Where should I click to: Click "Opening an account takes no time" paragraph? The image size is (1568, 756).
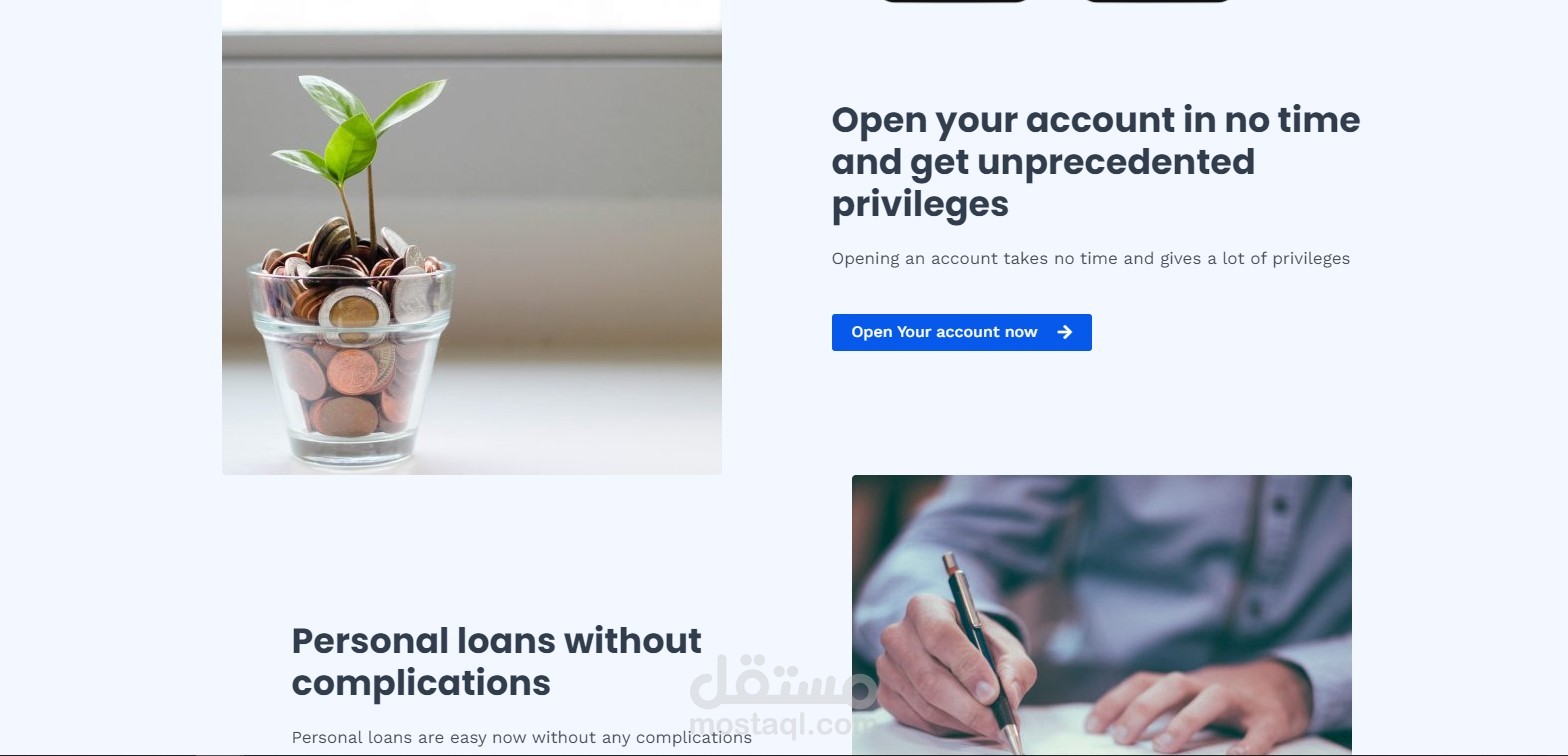[1091, 258]
